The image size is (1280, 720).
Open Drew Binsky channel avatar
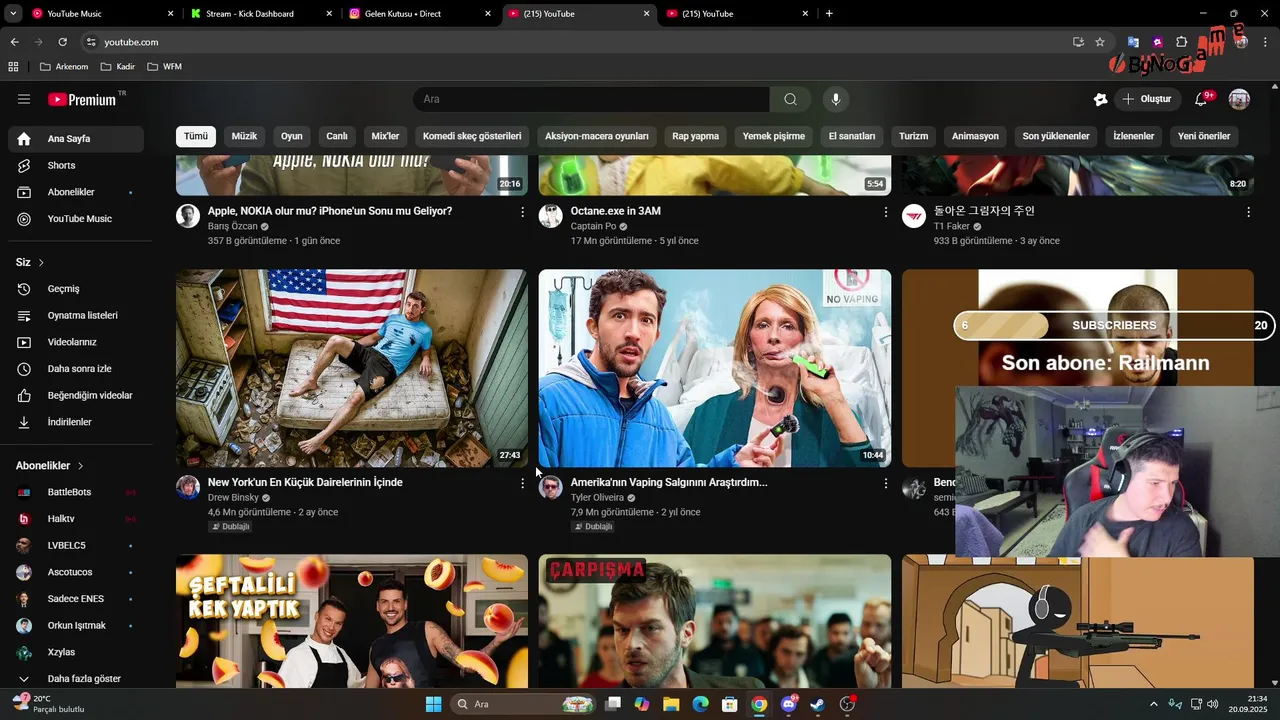pyautogui.click(x=188, y=487)
